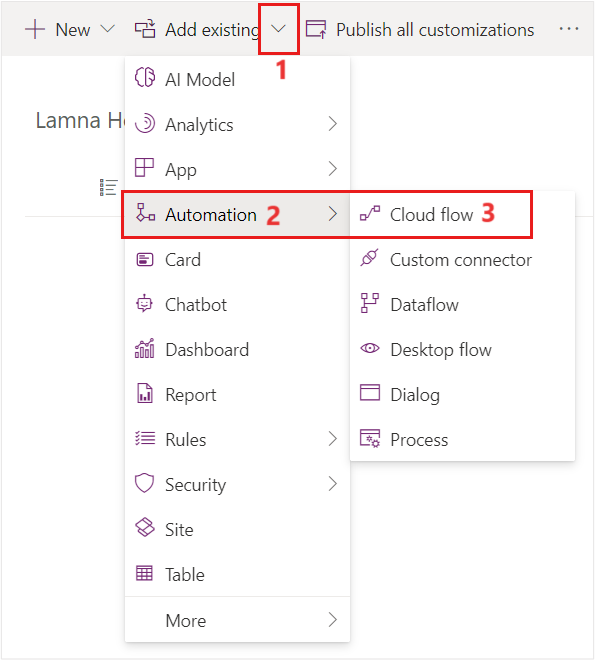Expand the Security submenu arrow
The width and height of the screenshot is (595, 660).
(x=333, y=484)
